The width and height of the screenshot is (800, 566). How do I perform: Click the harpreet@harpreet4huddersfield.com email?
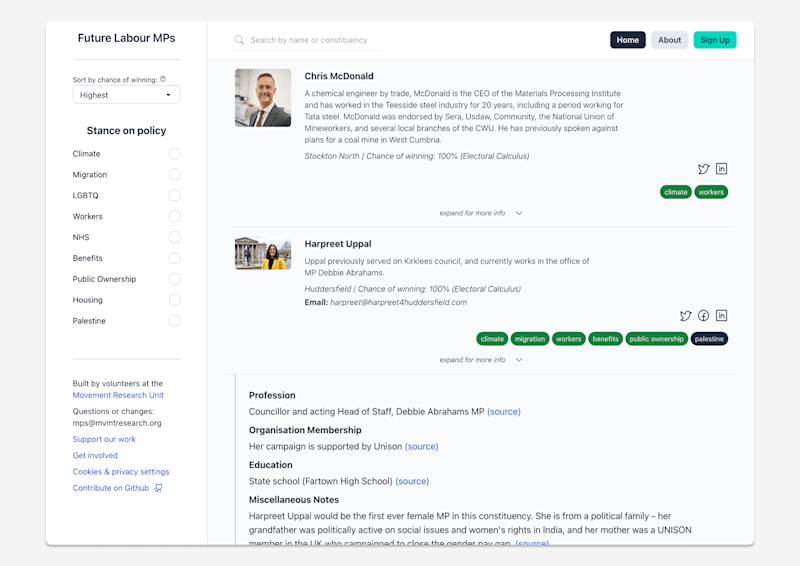398,302
